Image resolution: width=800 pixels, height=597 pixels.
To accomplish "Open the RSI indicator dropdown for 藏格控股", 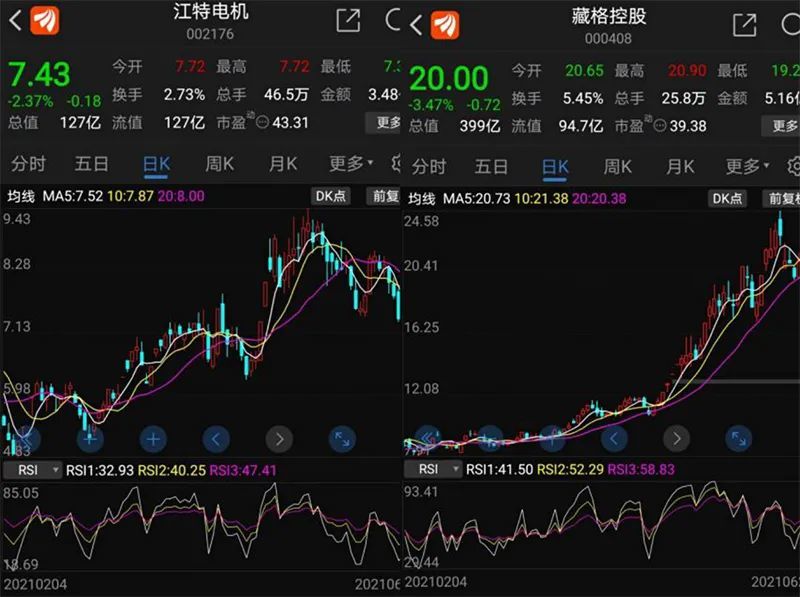I will pos(433,469).
